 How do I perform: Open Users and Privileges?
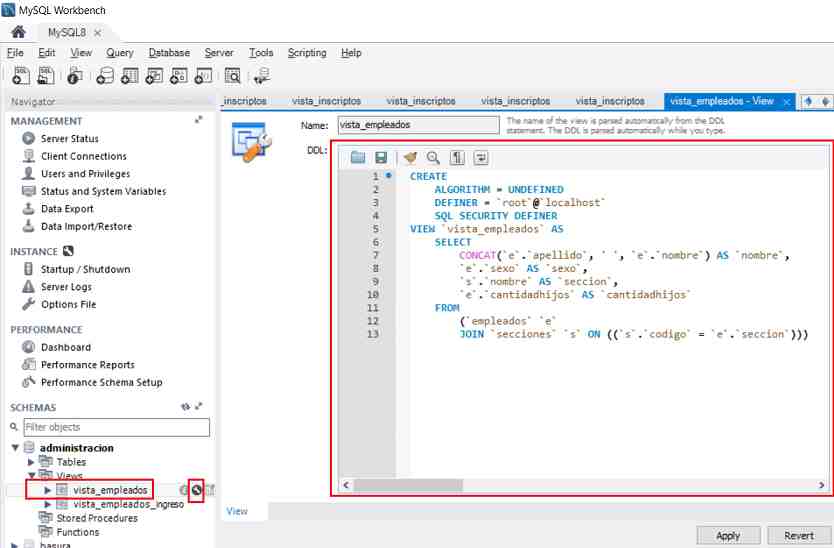[85, 173]
